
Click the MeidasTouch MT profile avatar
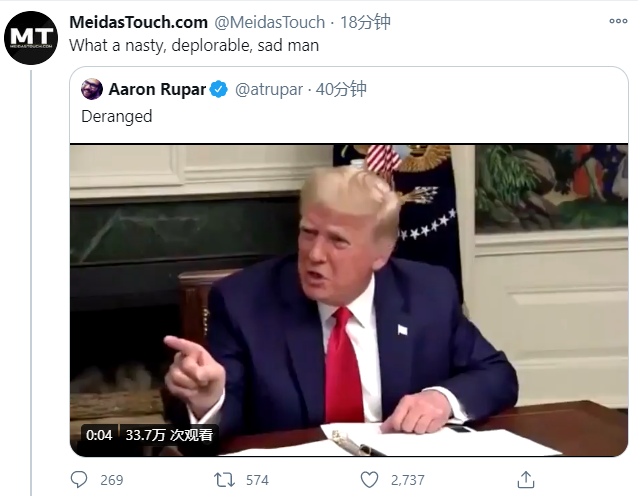click(31, 38)
